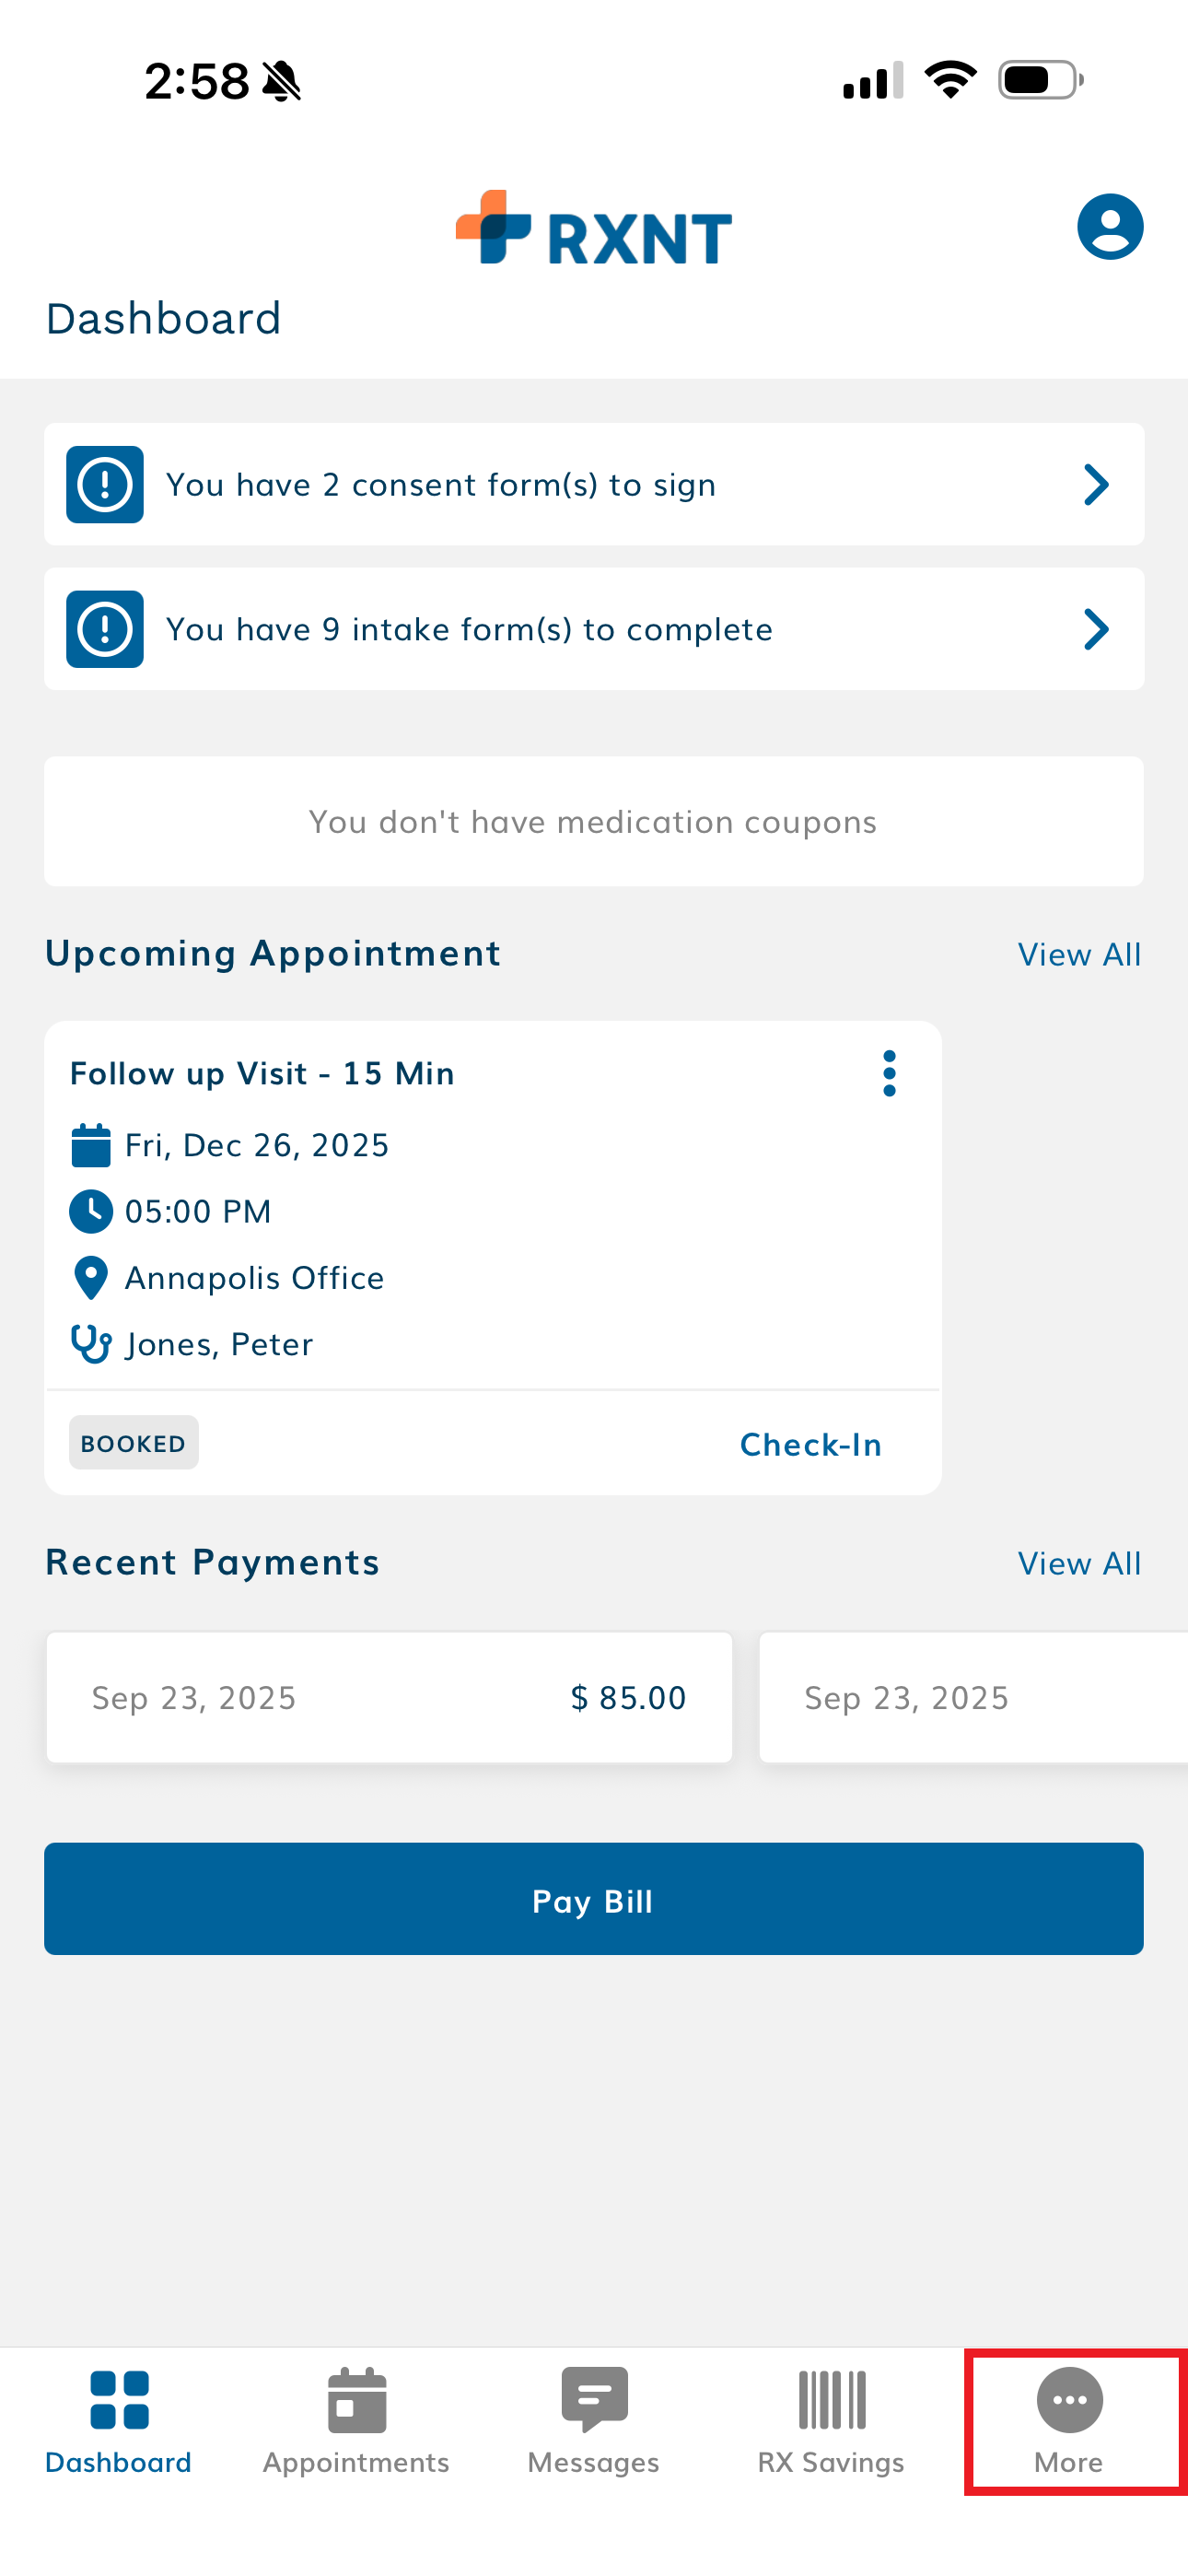Tap the consent forms alert icon
Screen dimensions: 1188x2576
point(105,485)
